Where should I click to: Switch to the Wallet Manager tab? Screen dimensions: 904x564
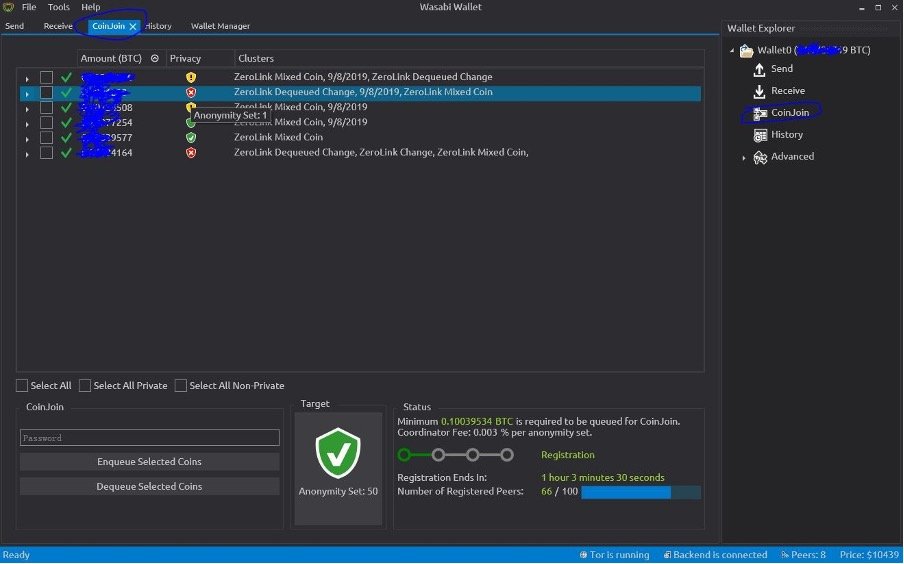[x=220, y=26]
